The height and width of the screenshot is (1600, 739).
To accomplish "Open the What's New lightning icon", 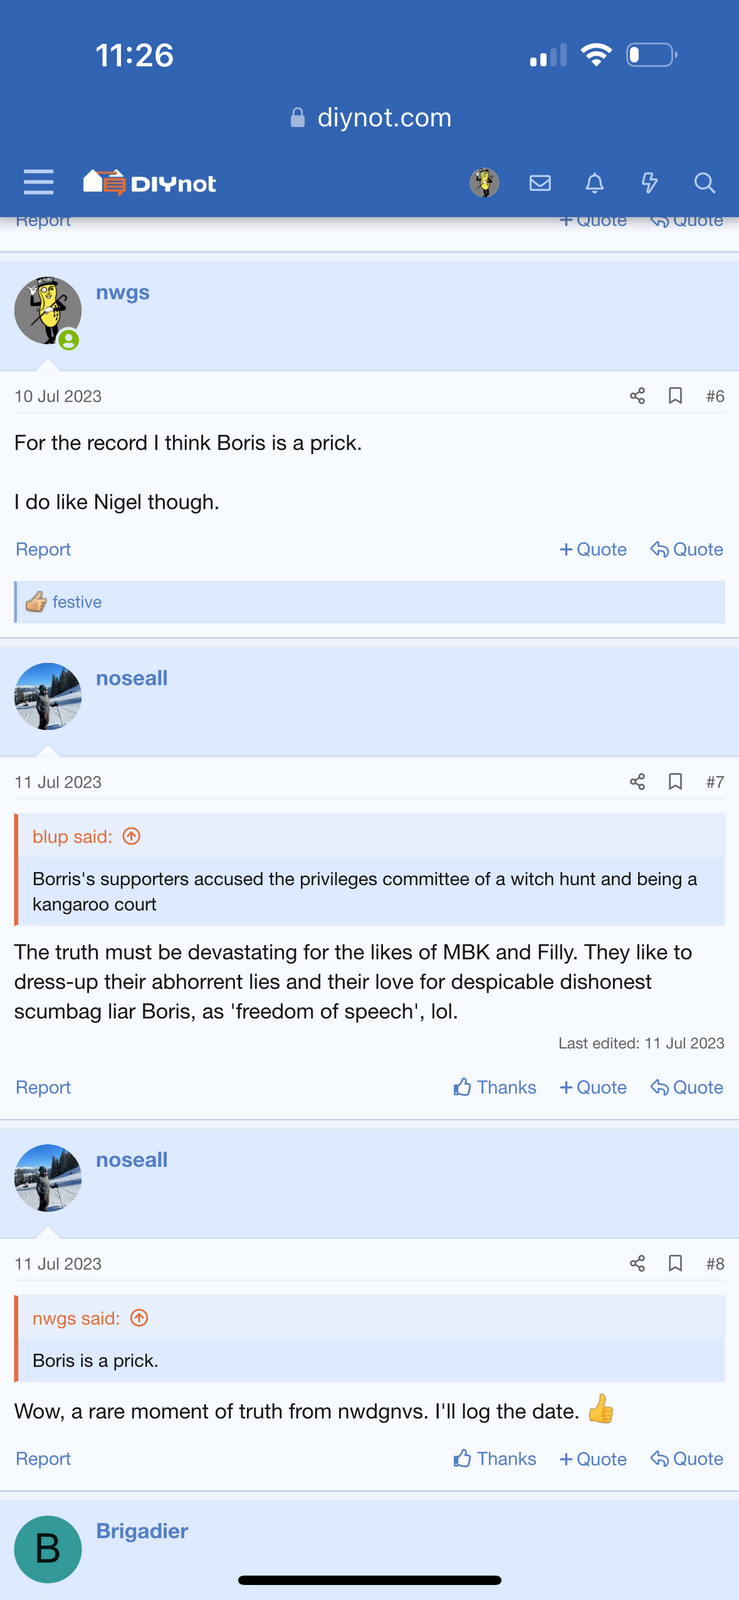I will (650, 182).
